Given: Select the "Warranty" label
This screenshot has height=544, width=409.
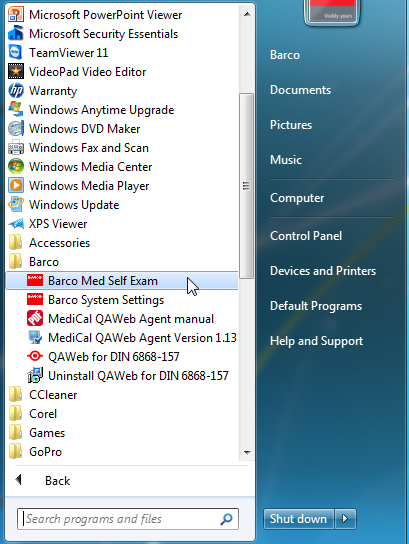Looking at the screenshot, I should click(53, 91).
